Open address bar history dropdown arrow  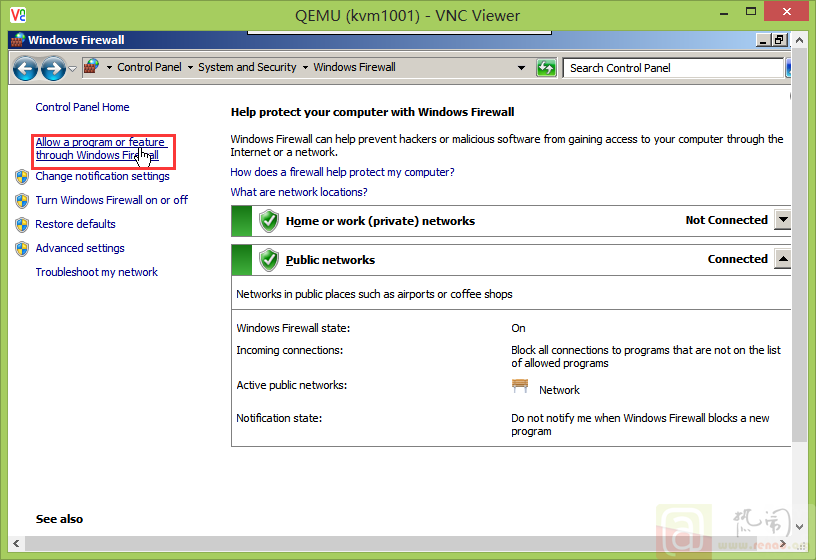tap(521, 68)
